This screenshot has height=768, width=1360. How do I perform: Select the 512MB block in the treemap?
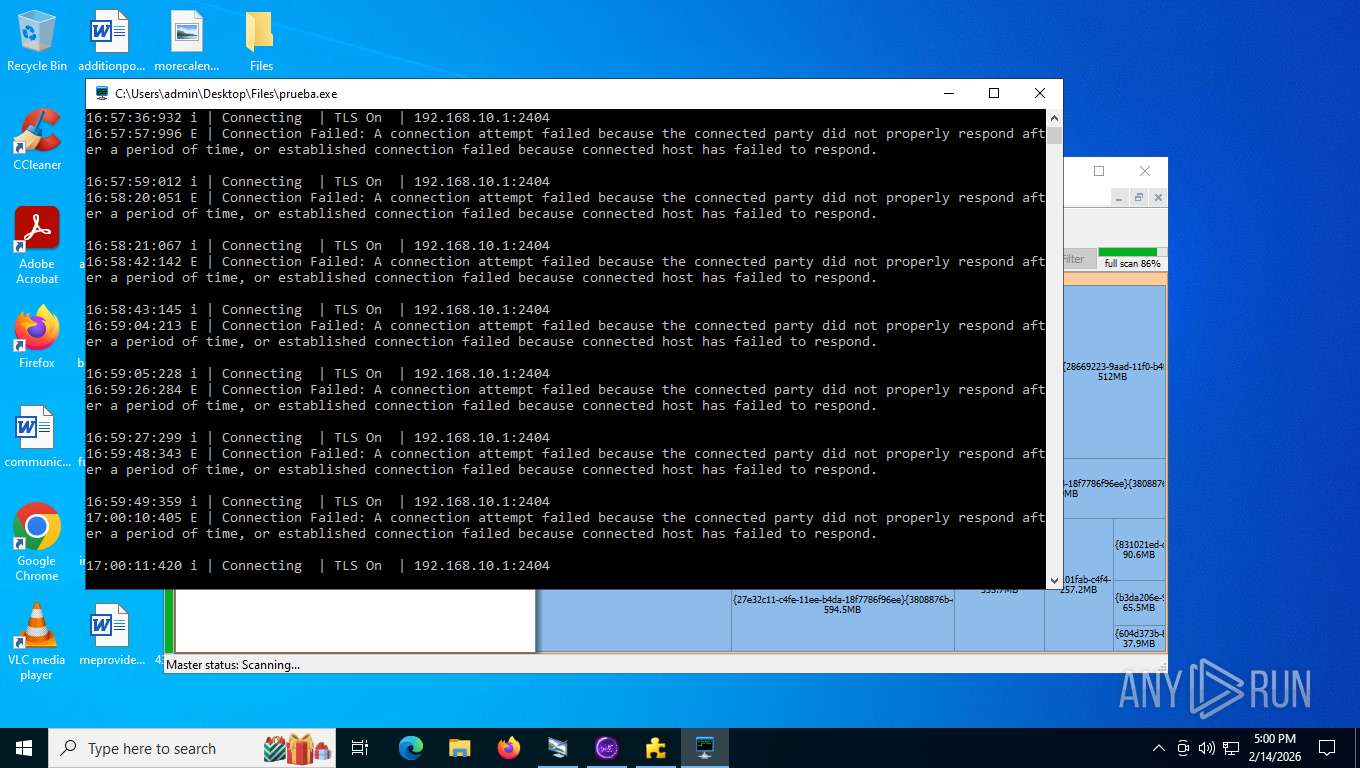pos(1114,372)
